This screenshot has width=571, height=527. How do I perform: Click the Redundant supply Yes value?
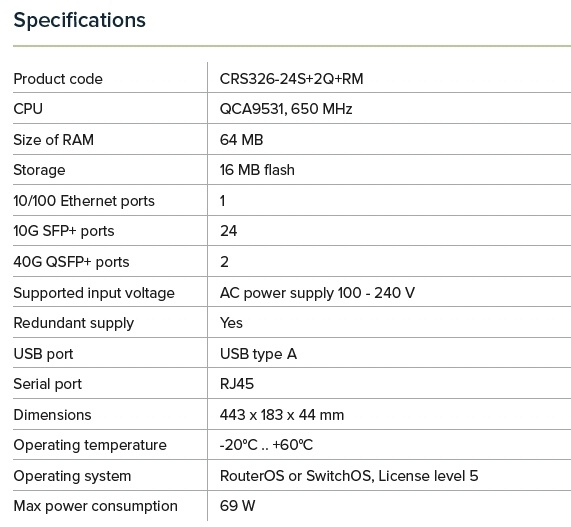click(x=231, y=323)
